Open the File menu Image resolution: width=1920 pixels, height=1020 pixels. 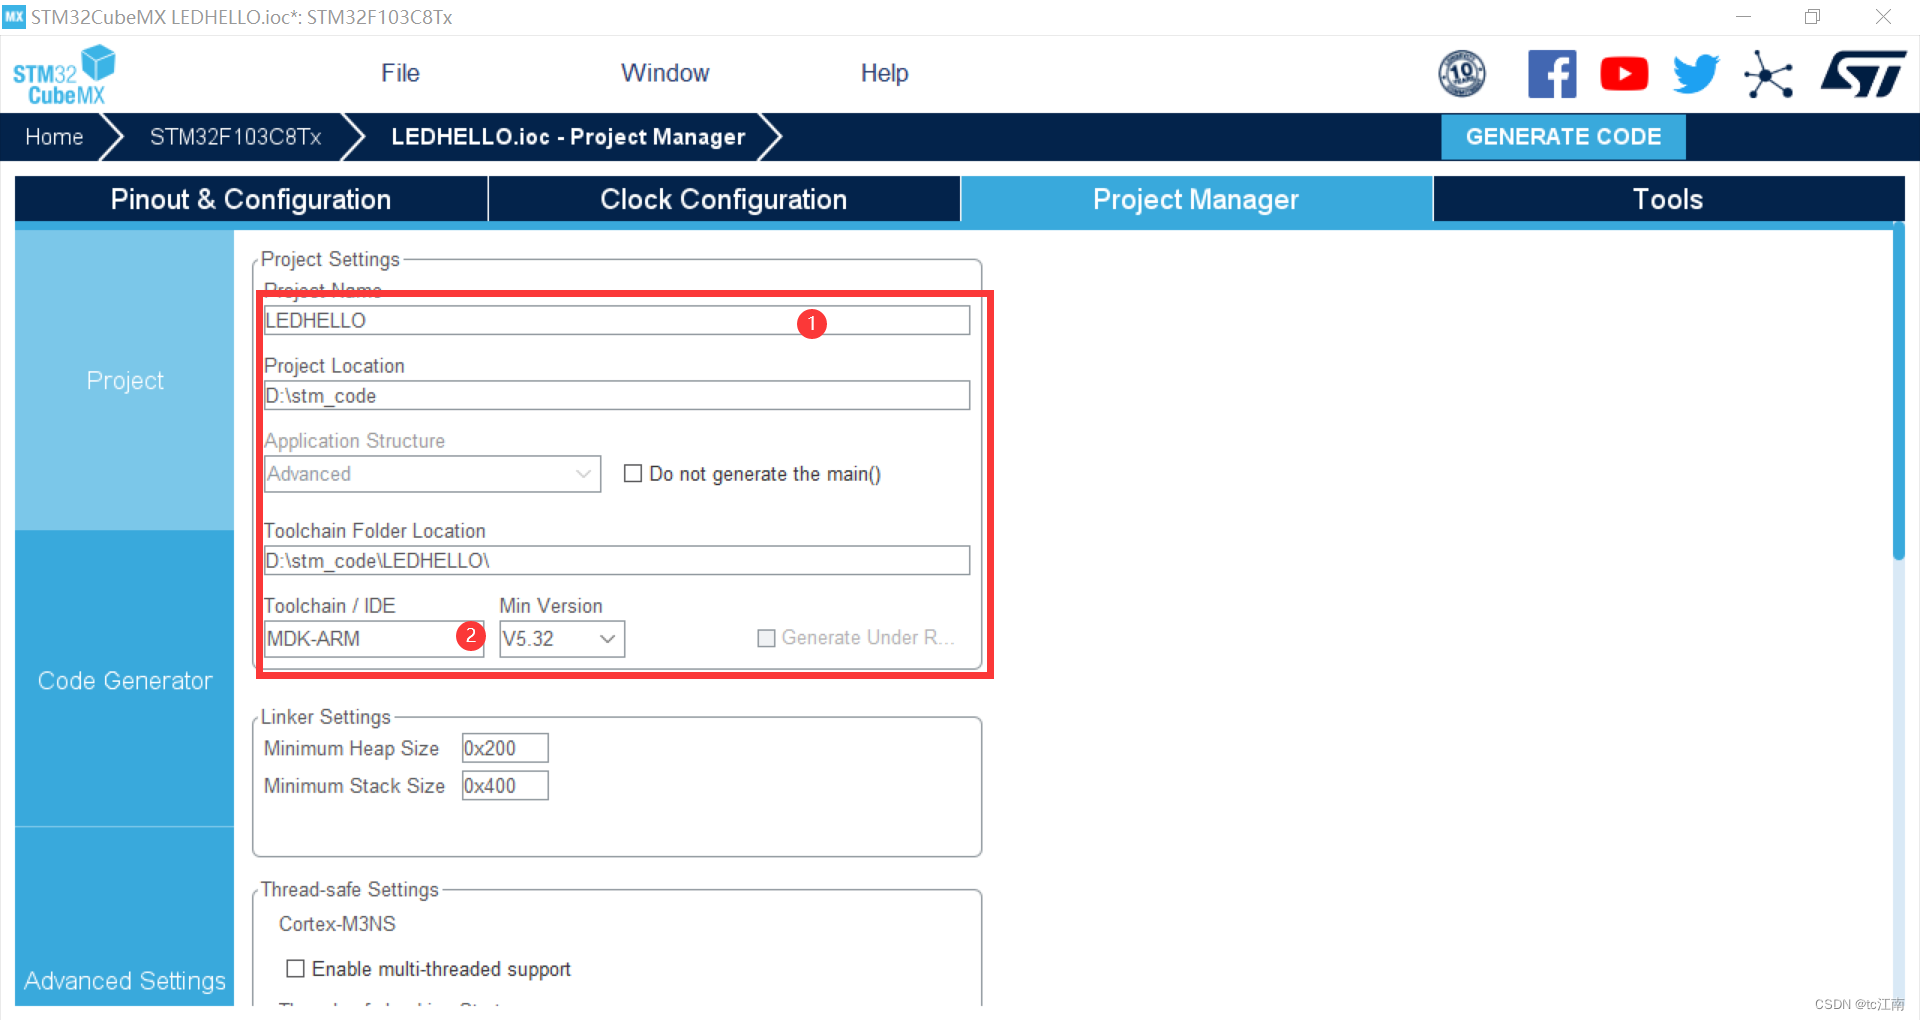(x=400, y=73)
